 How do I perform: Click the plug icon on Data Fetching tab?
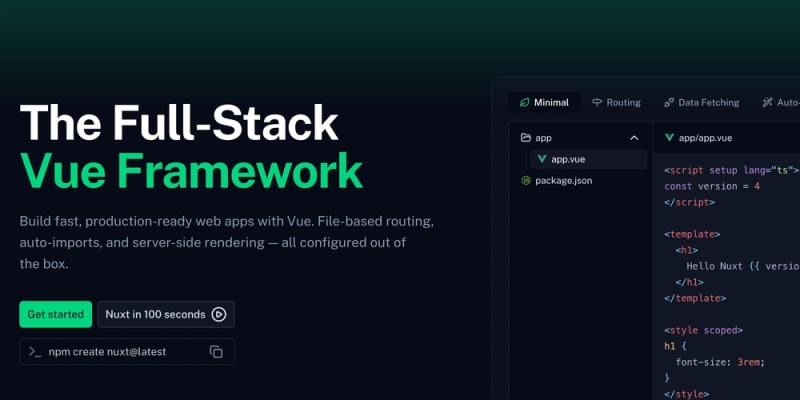[x=668, y=102]
